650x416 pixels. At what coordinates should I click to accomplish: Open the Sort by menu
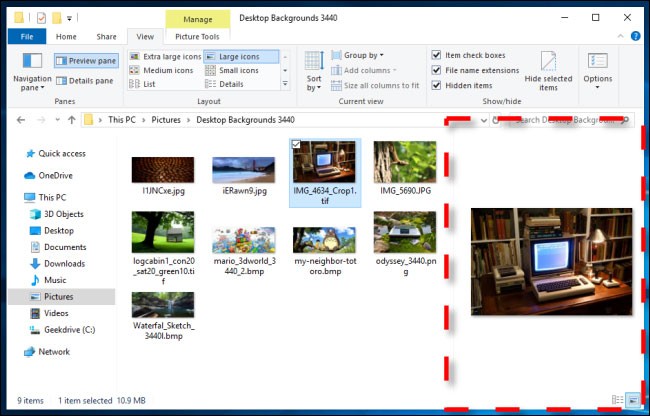click(x=314, y=70)
